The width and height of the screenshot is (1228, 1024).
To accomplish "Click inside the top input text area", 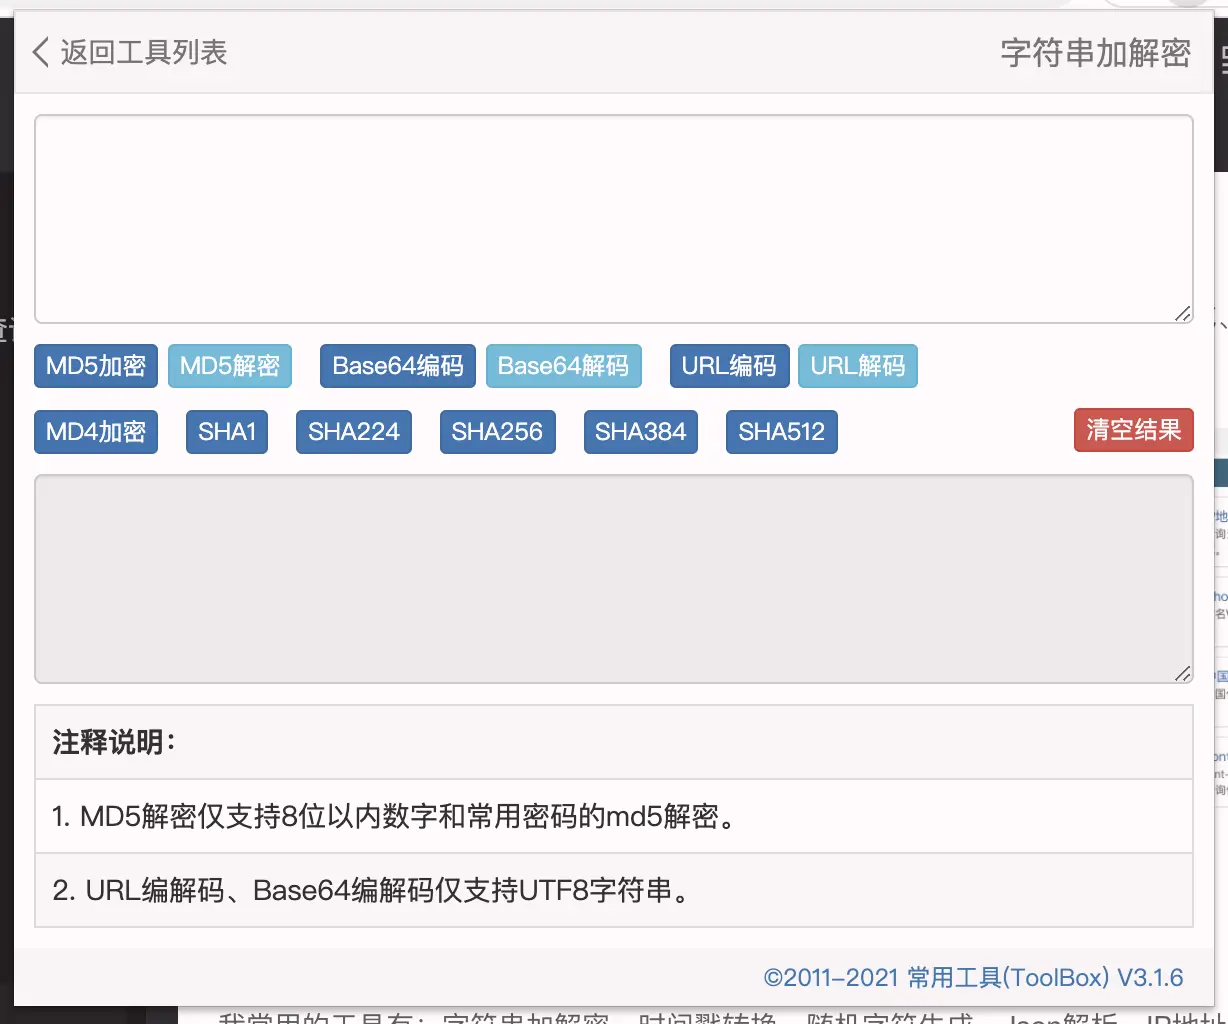I will click(613, 218).
